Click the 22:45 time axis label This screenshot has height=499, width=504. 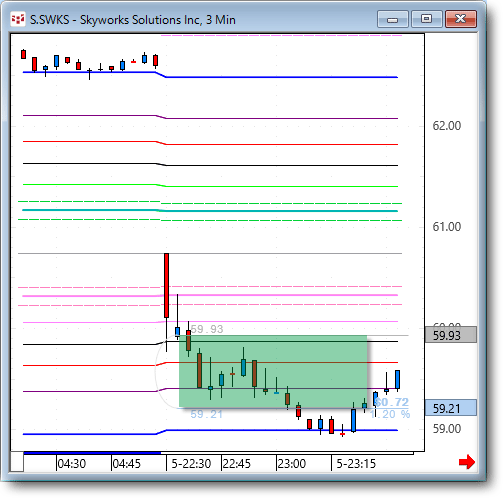(236, 463)
